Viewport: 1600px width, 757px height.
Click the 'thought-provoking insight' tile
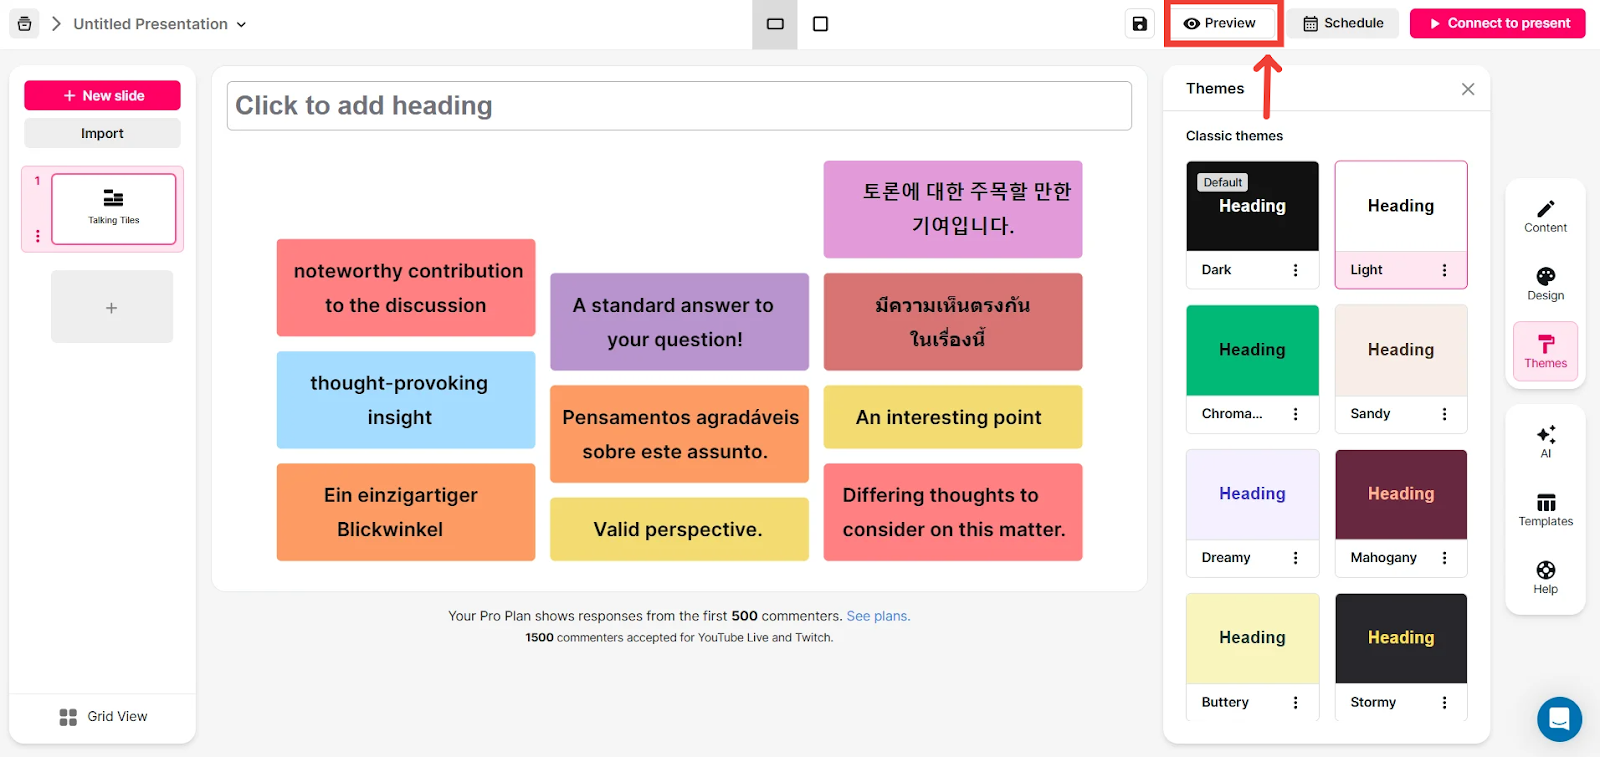point(406,400)
